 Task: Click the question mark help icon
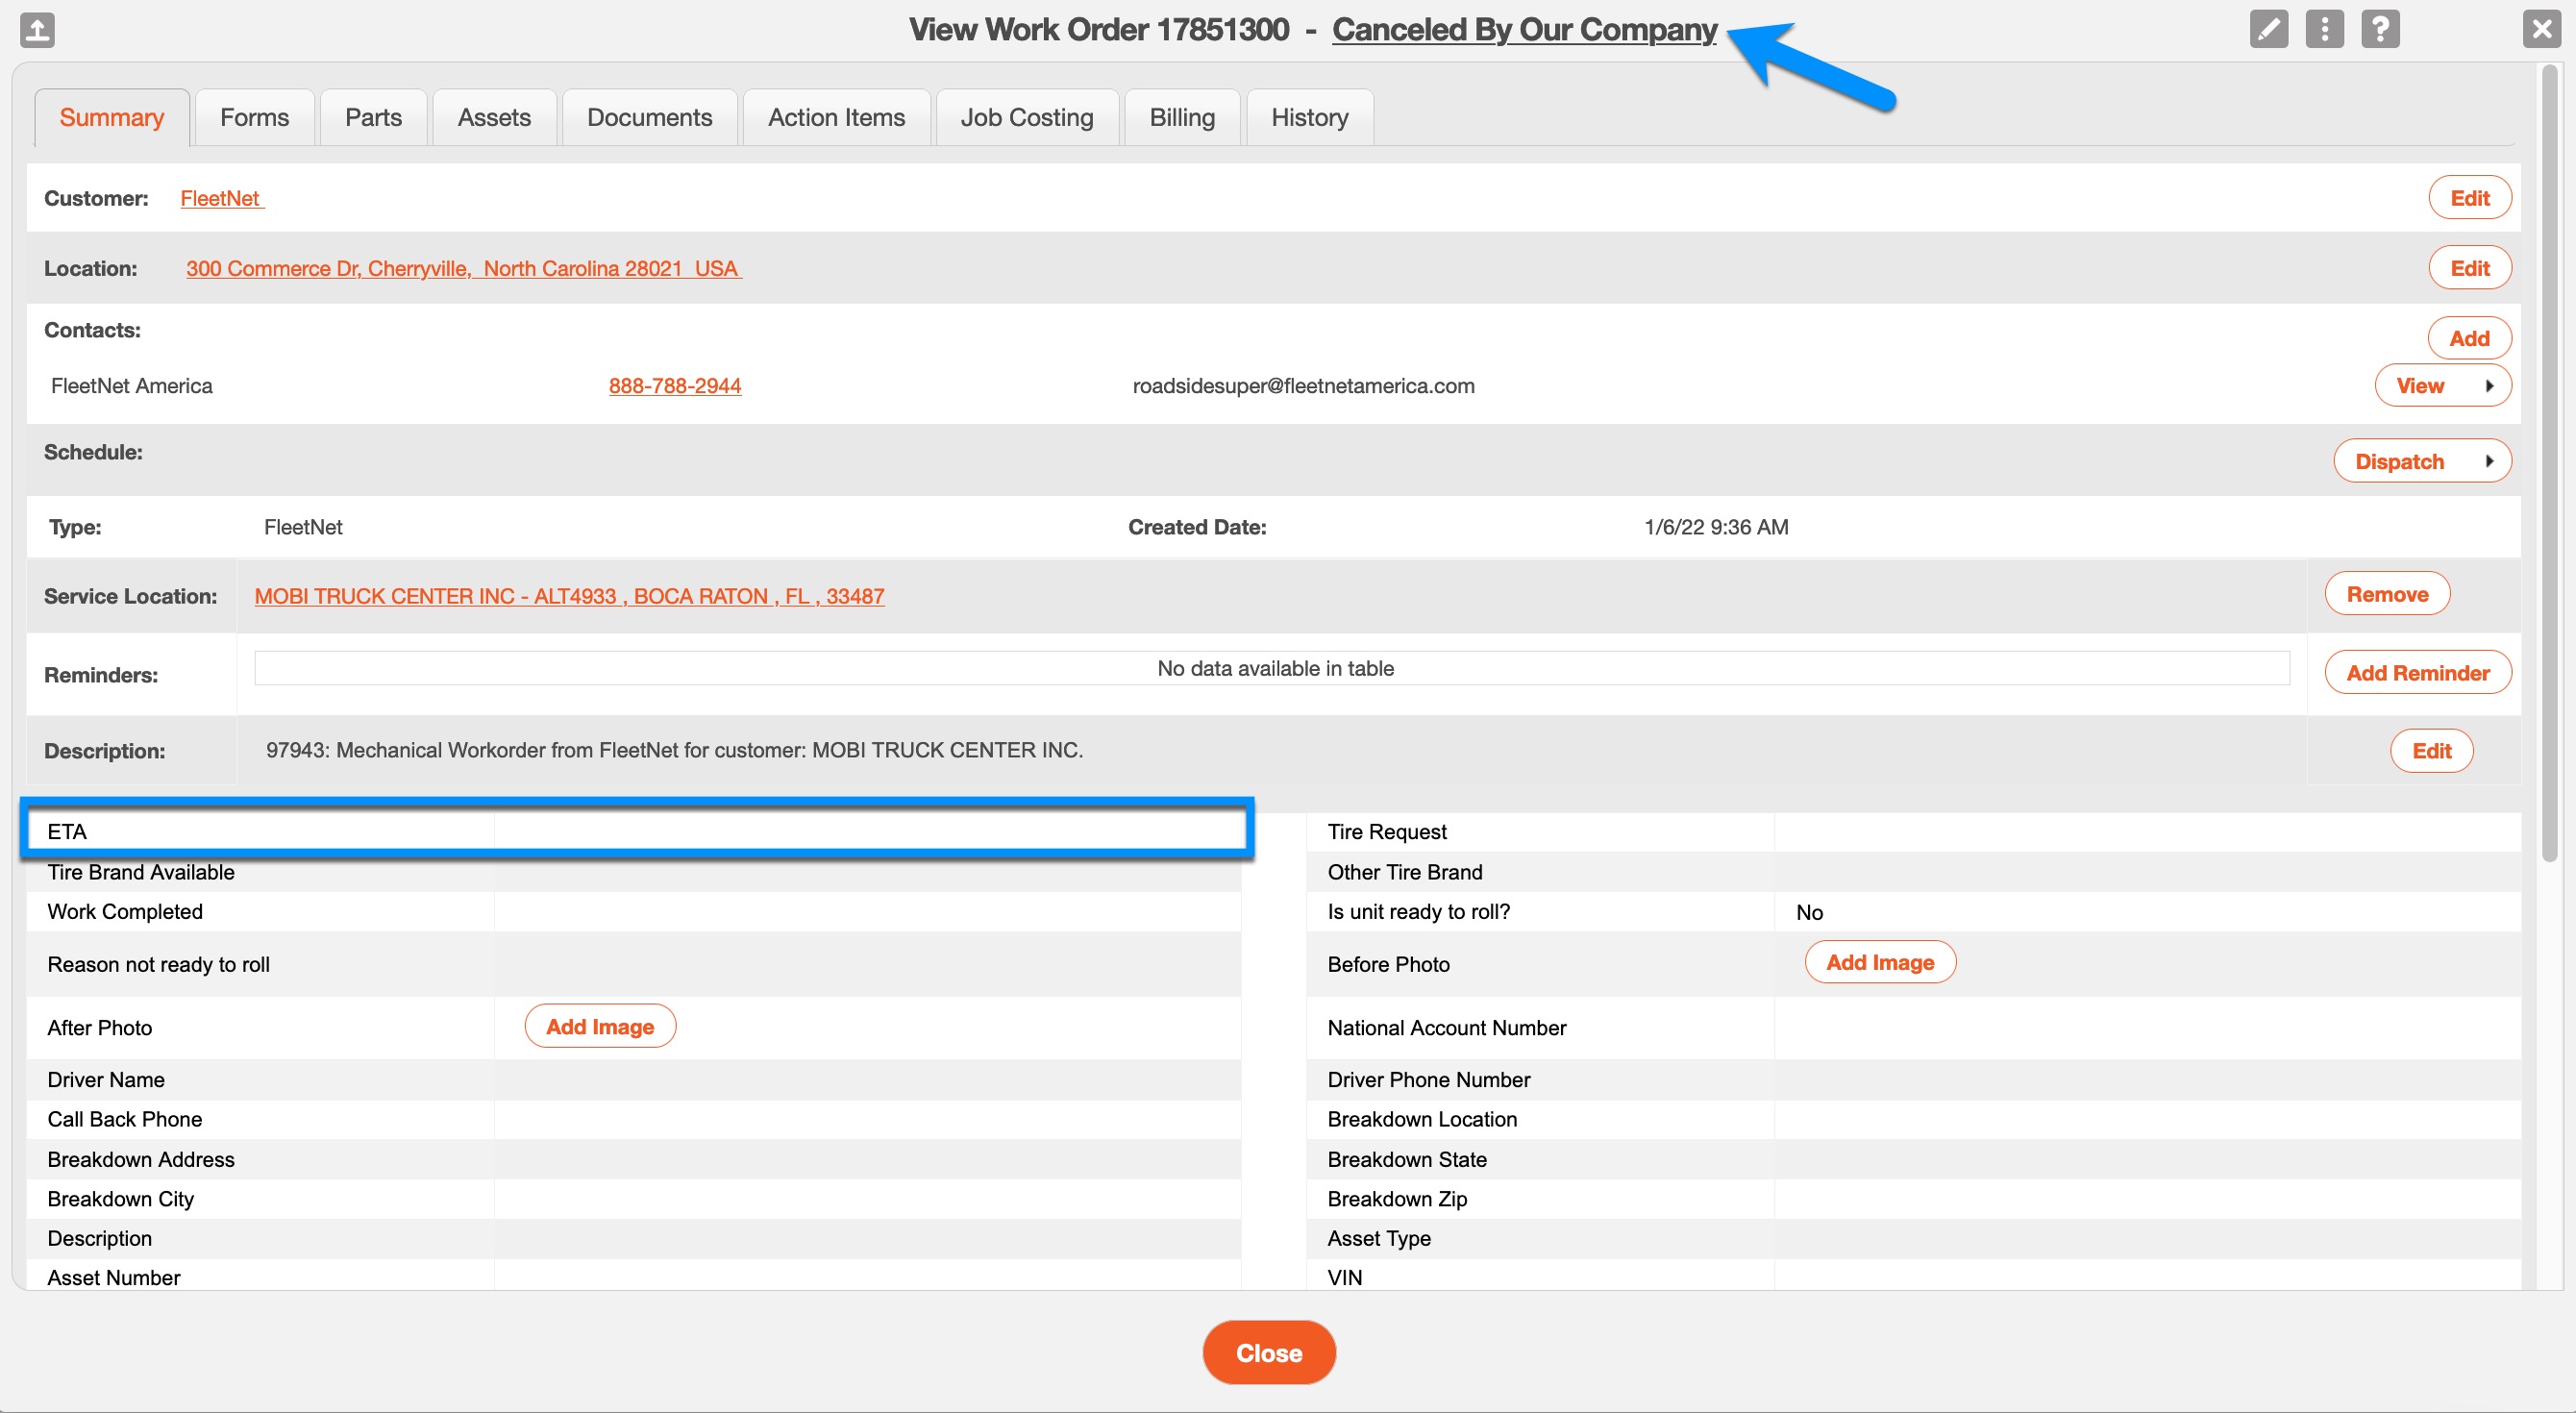(x=2380, y=29)
